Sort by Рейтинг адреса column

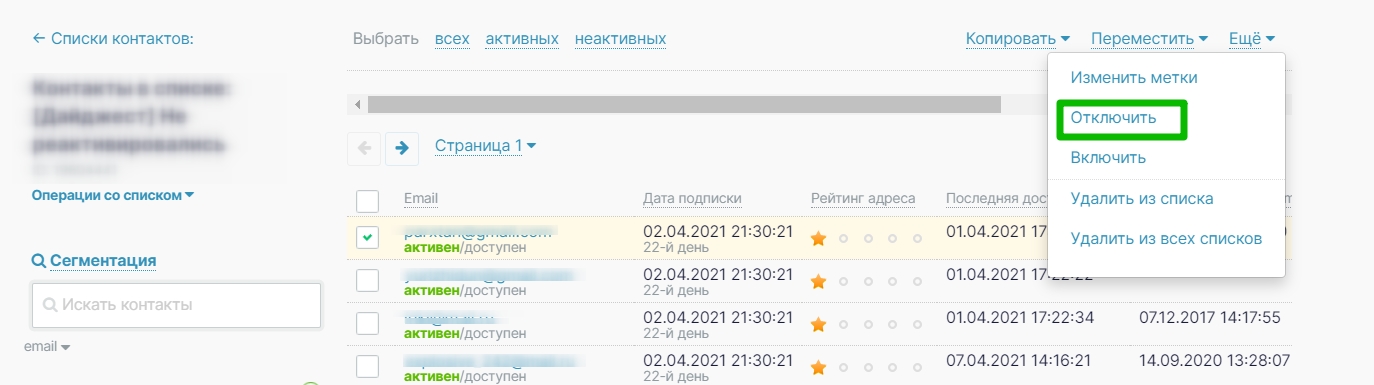click(863, 198)
